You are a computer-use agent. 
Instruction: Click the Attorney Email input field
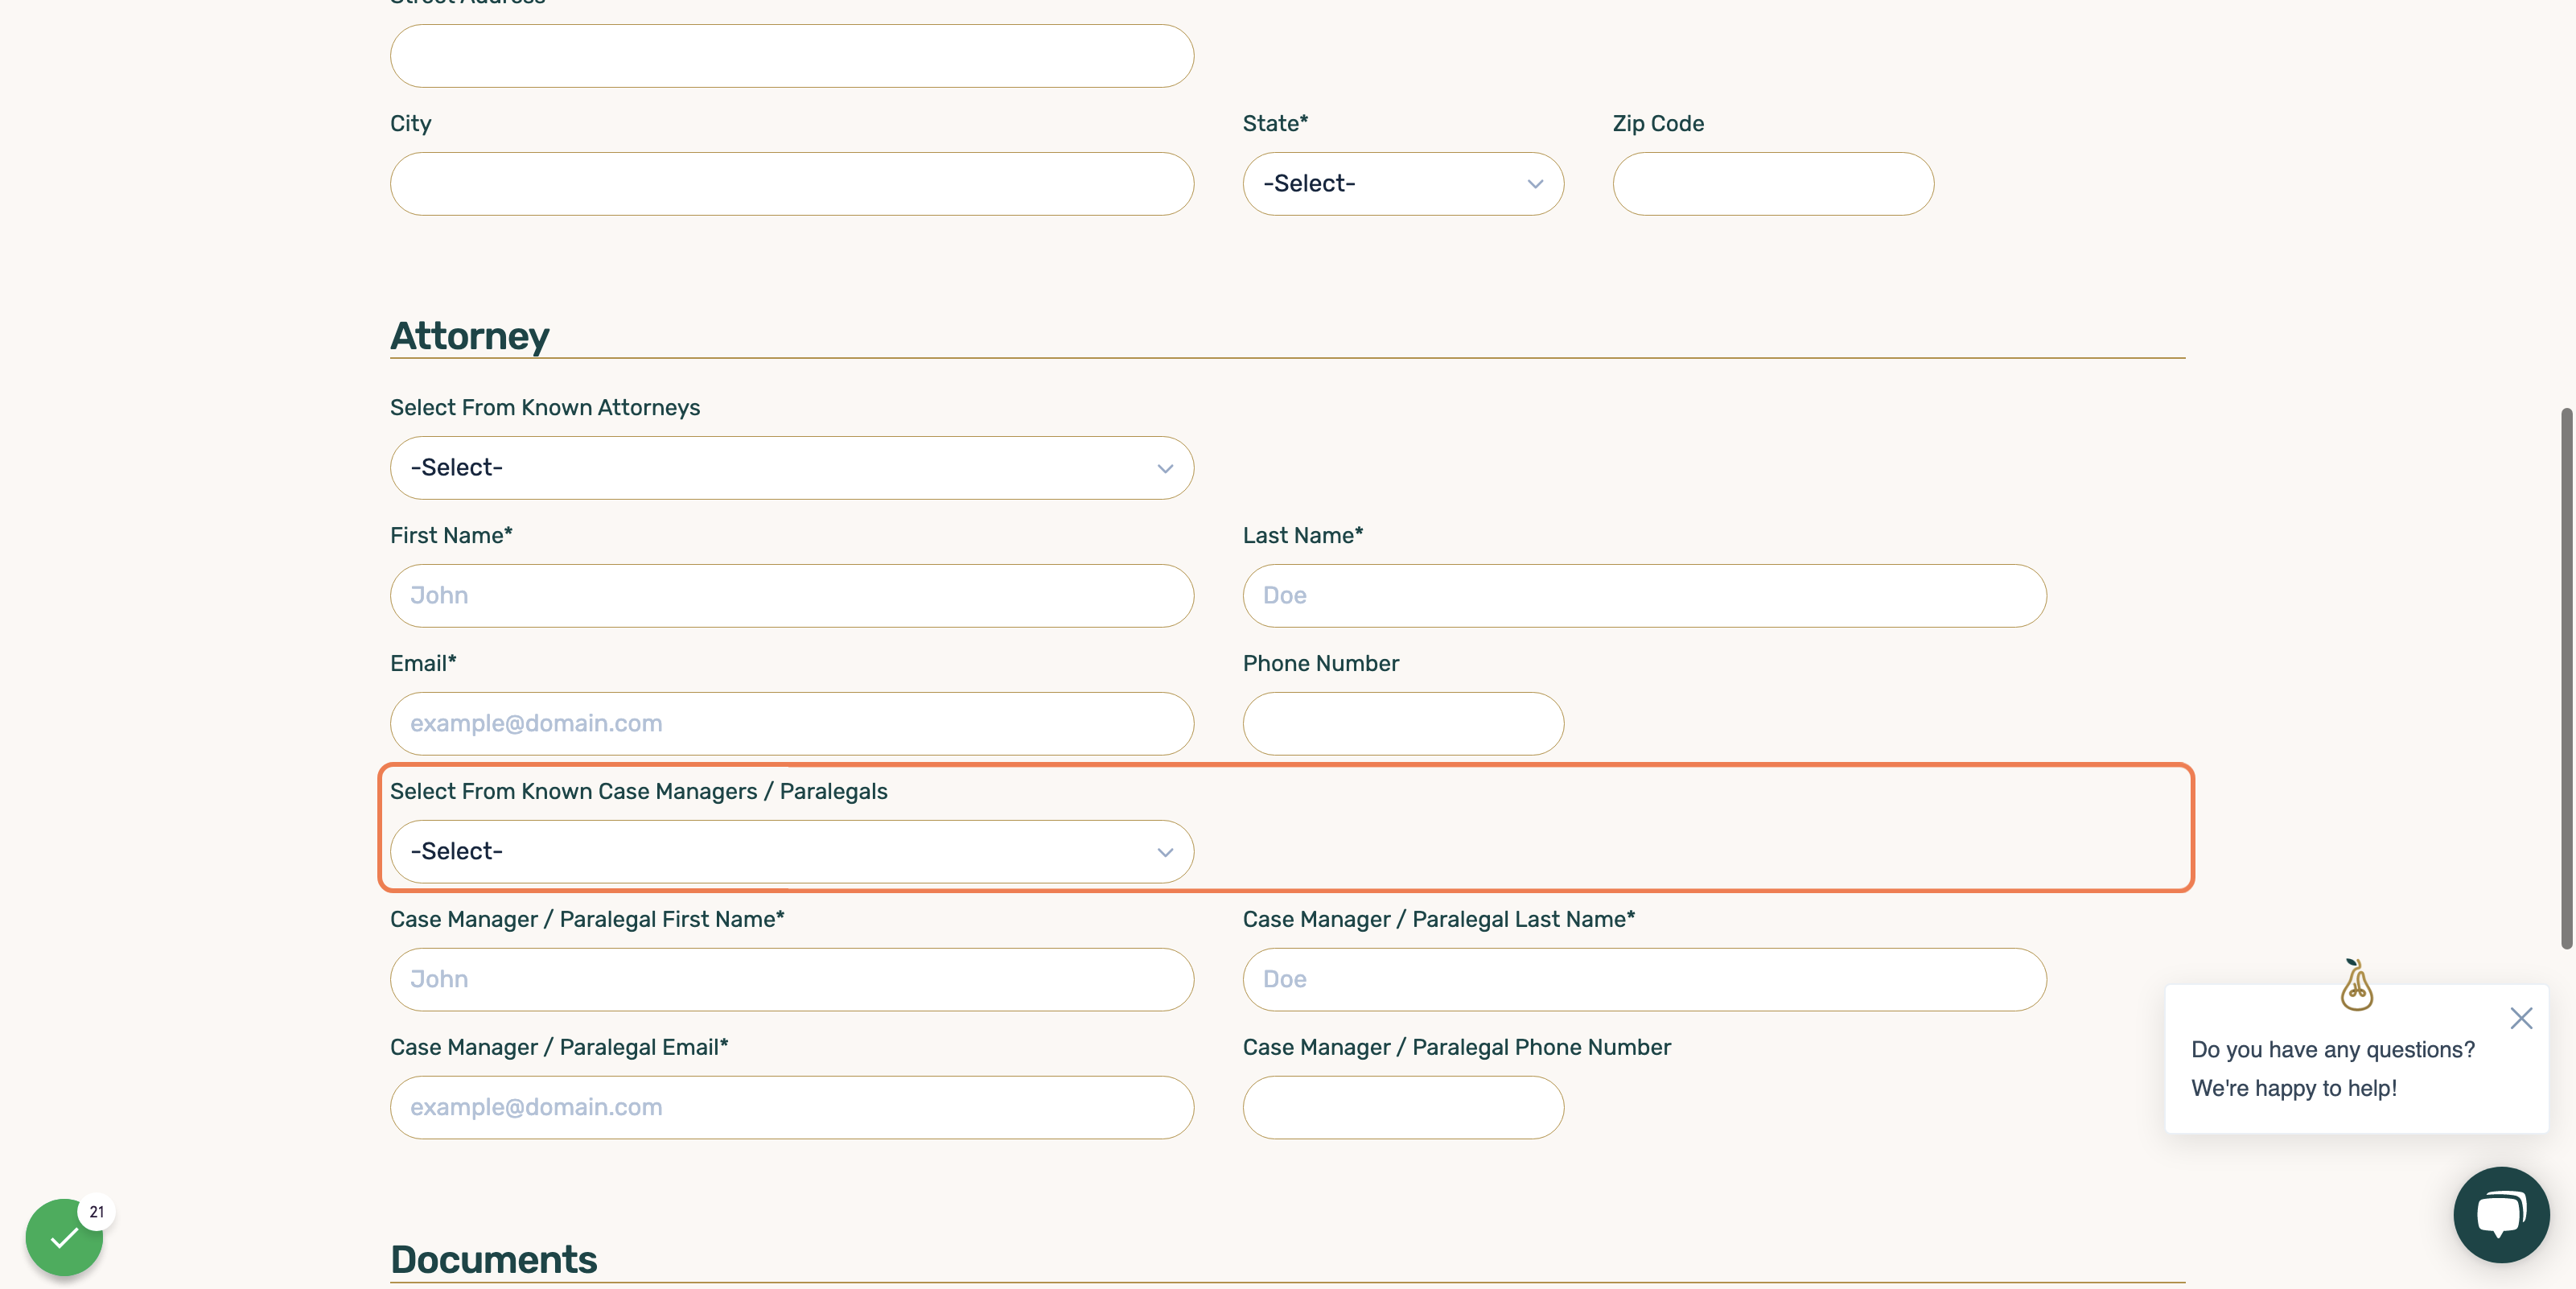792,724
